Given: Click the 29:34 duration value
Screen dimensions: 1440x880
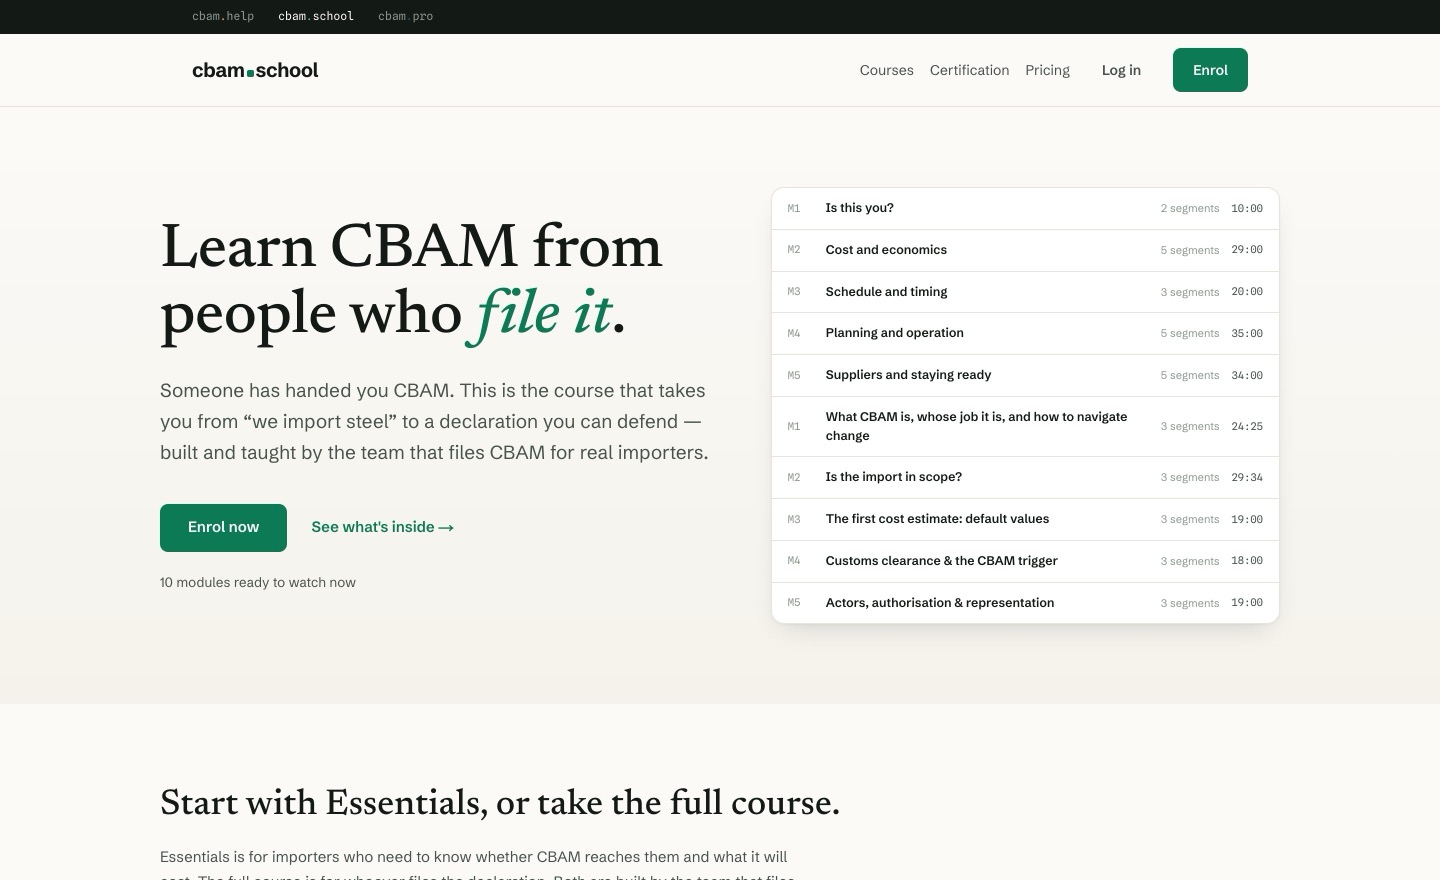Looking at the screenshot, I should 1247,477.
